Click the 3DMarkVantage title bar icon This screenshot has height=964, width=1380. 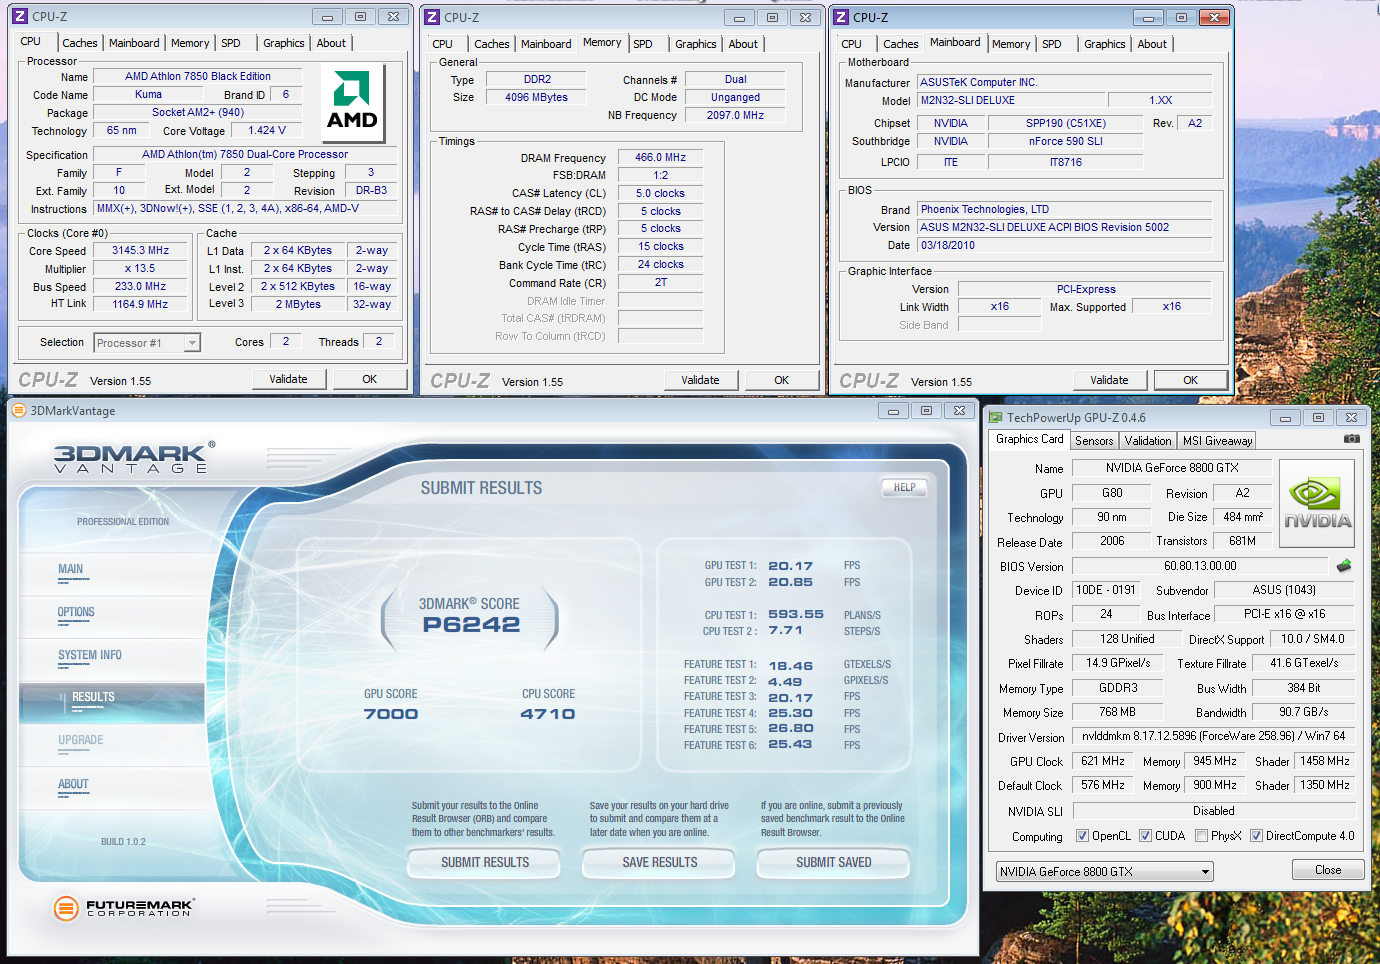click(18, 410)
